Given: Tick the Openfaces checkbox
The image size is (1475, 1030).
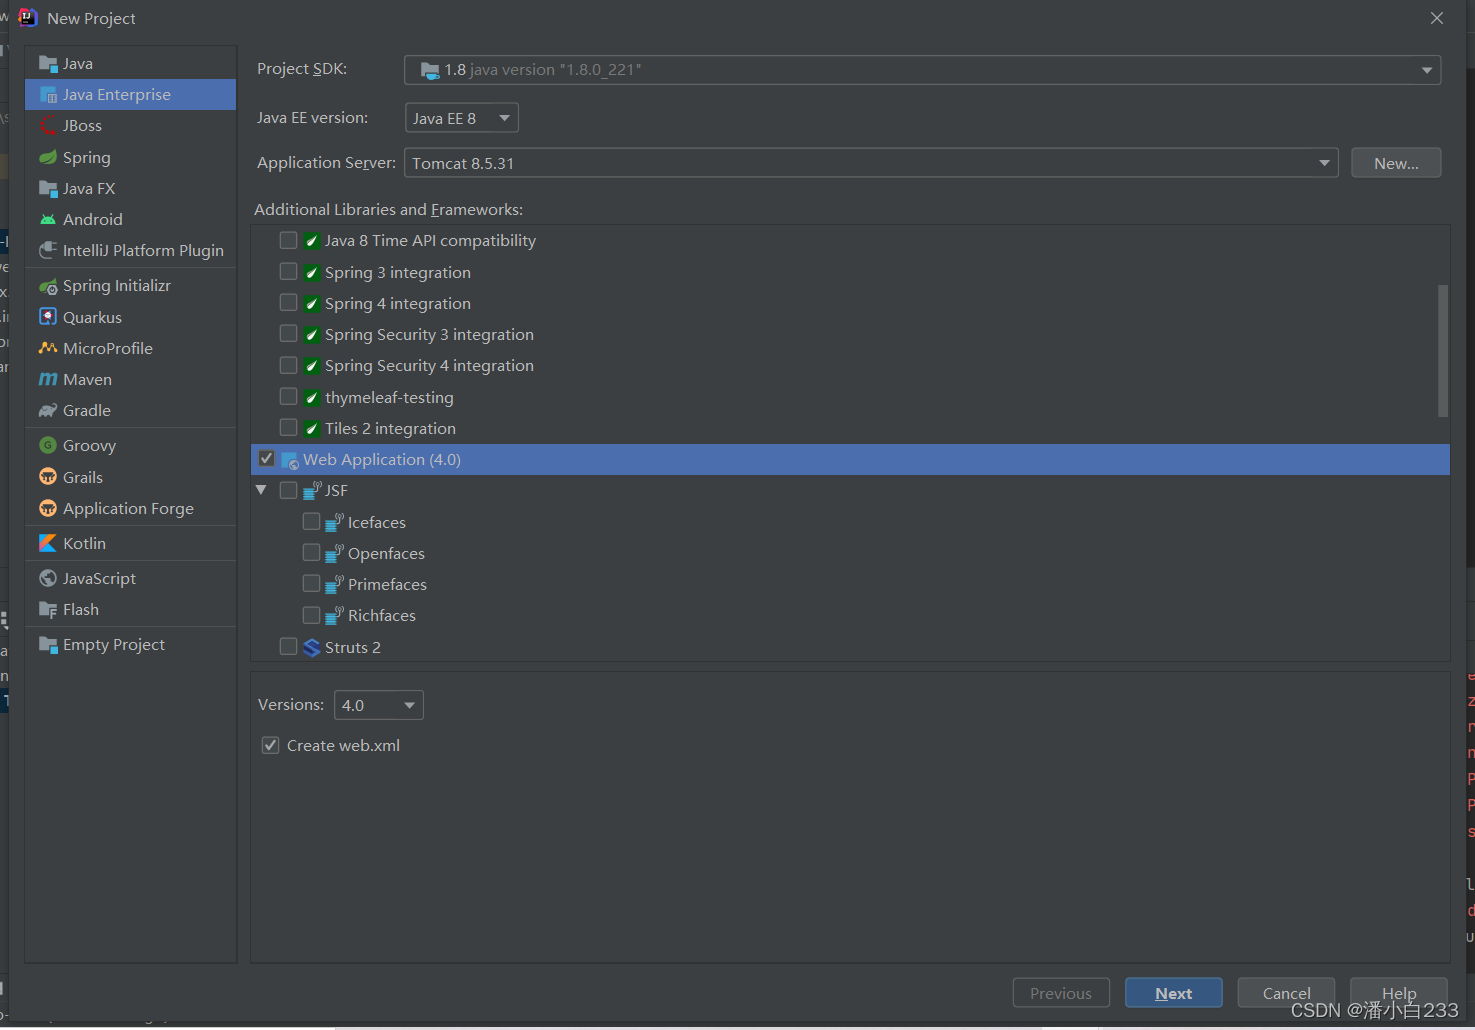Looking at the screenshot, I should click(311, 552).
